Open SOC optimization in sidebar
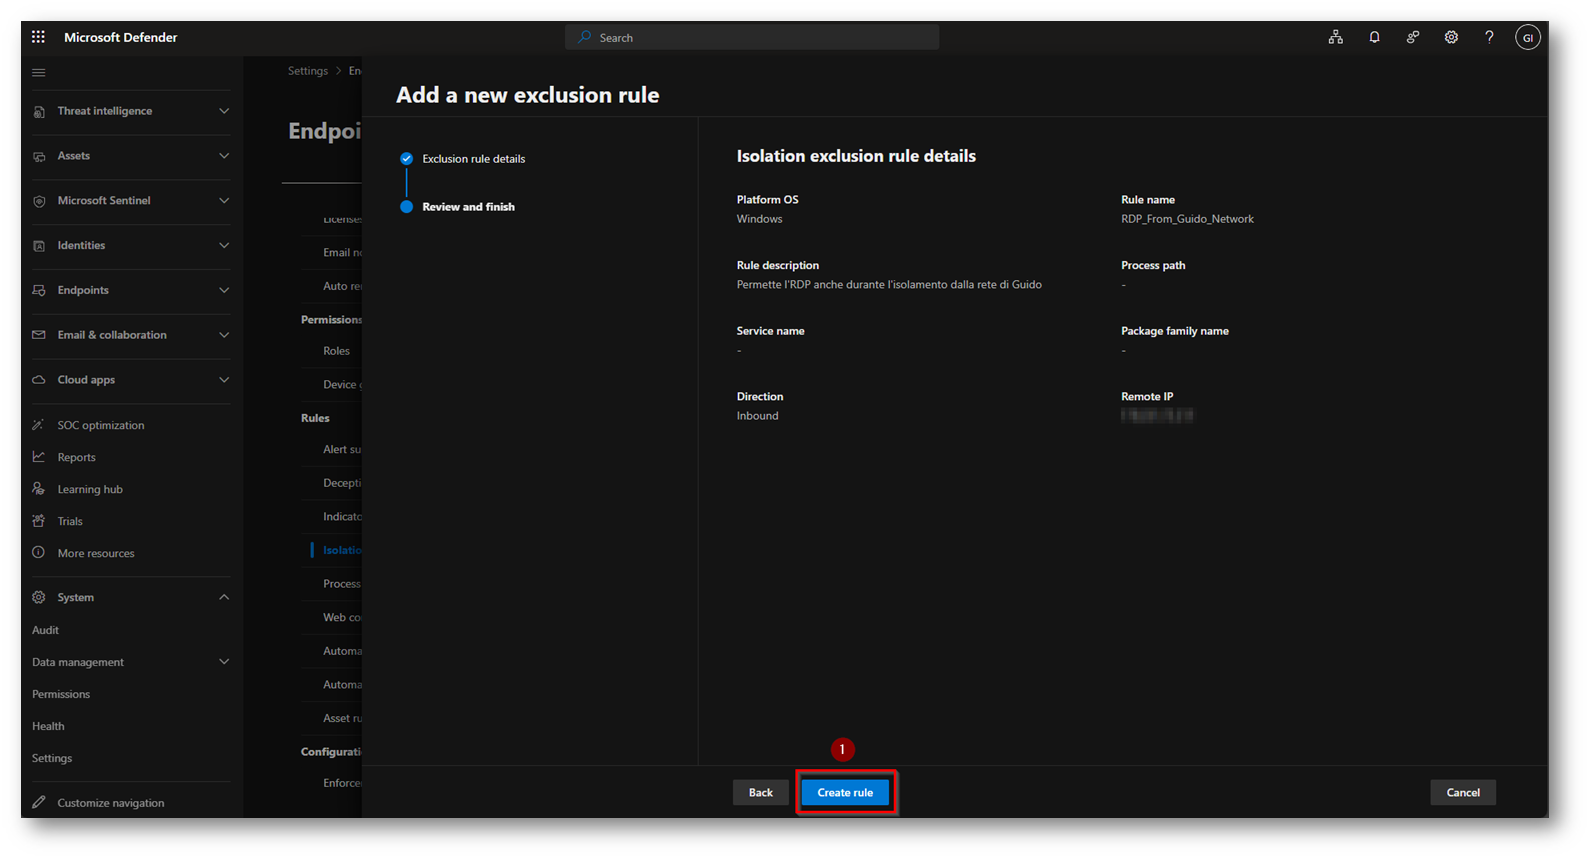Viewport: 1591px width, 860px height. [x=100, y=425]
